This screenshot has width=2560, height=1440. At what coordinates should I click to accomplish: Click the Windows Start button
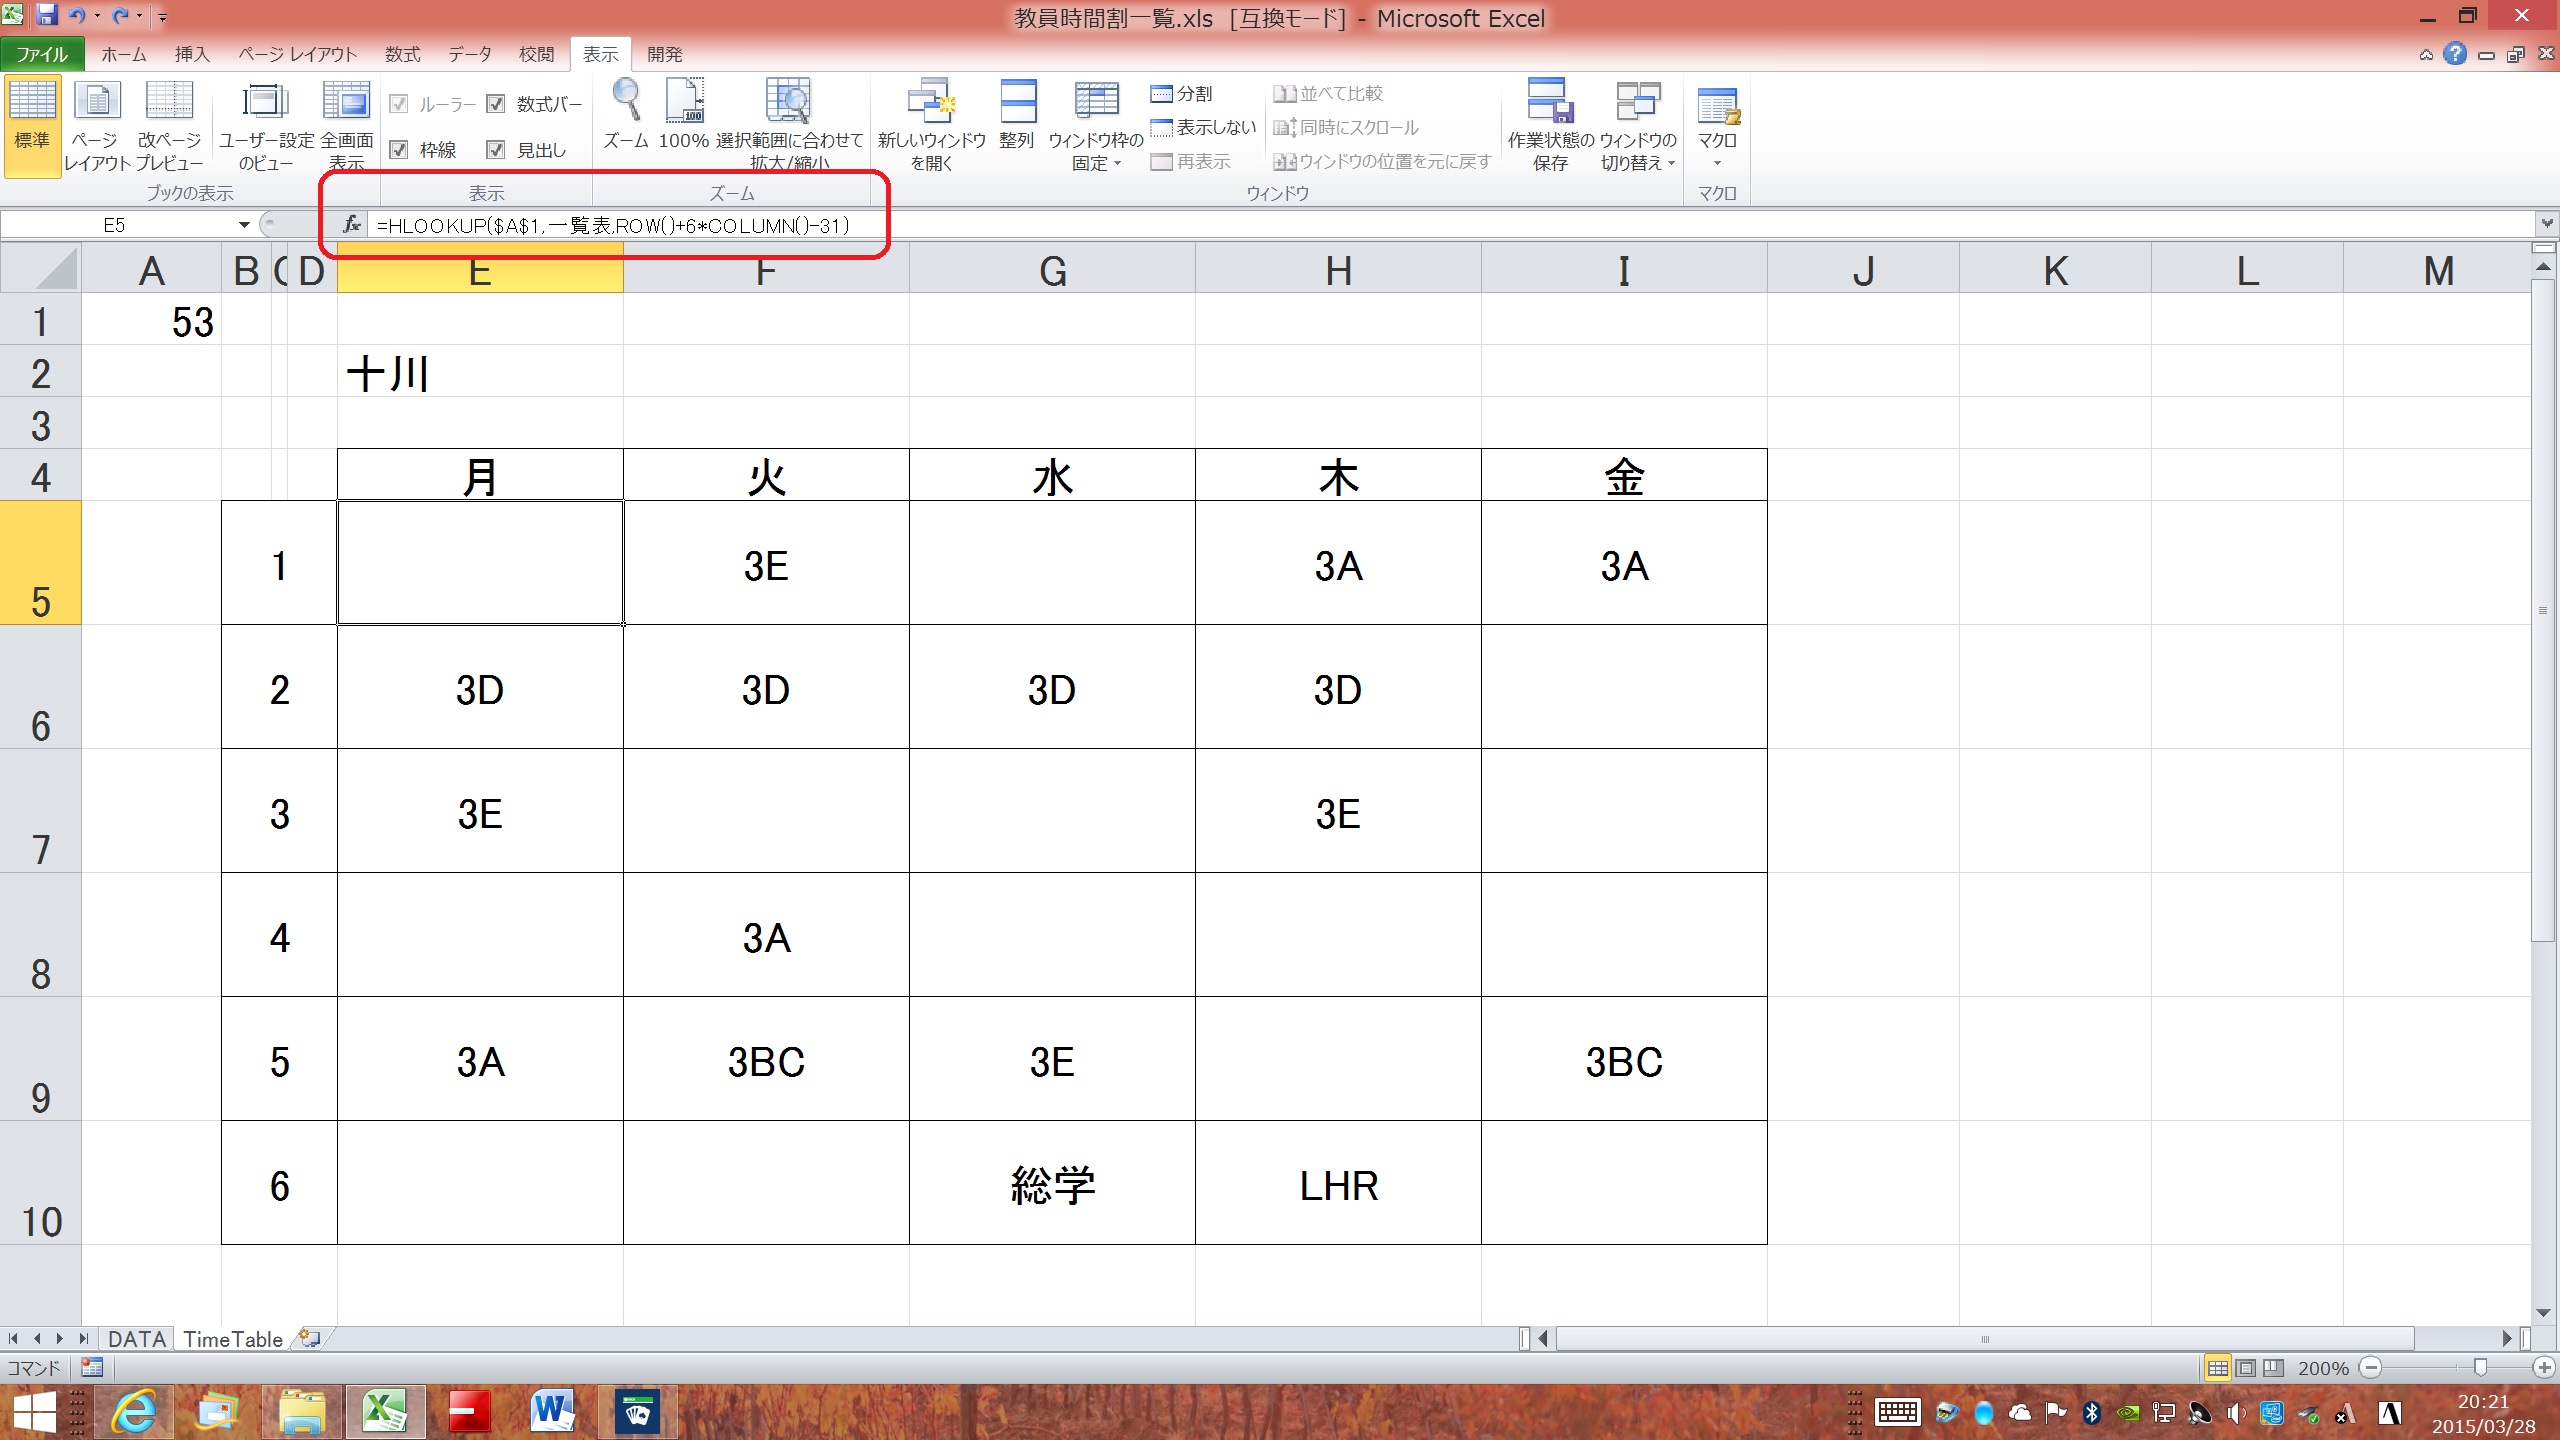(35, 1412)
